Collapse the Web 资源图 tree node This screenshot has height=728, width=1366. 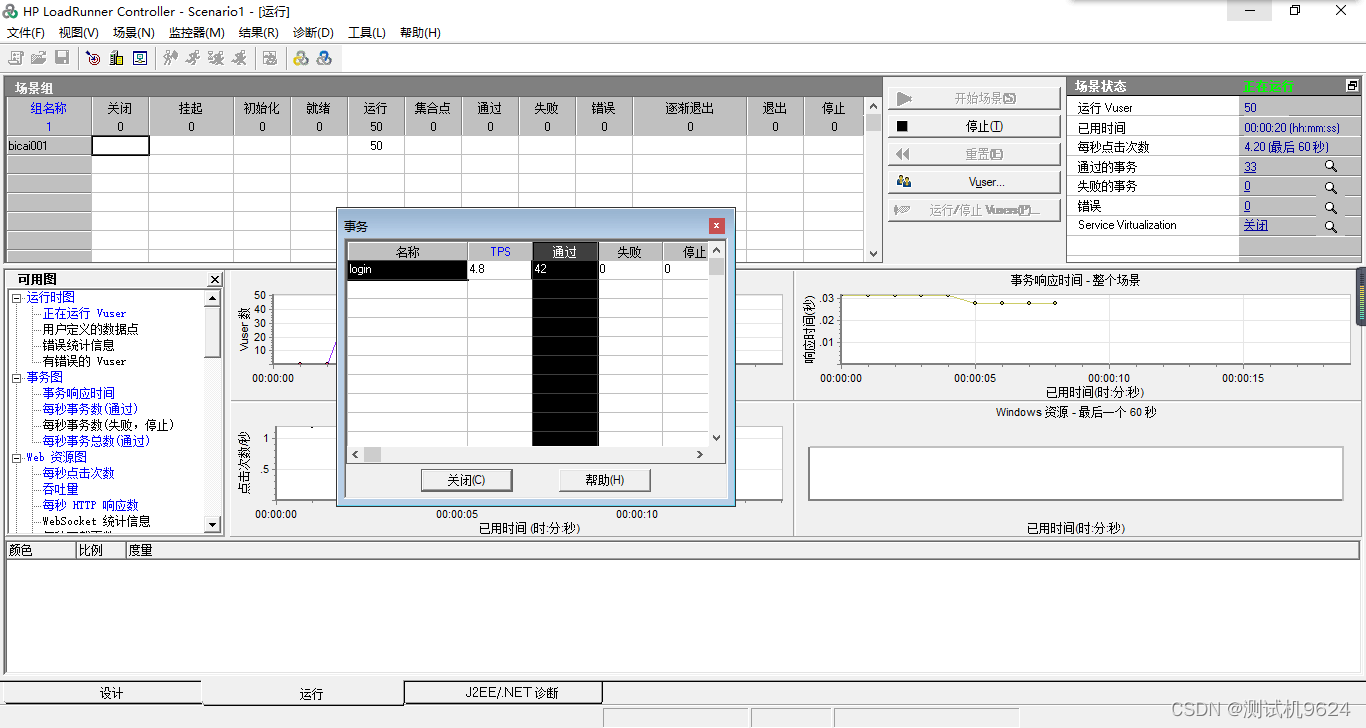17,458
